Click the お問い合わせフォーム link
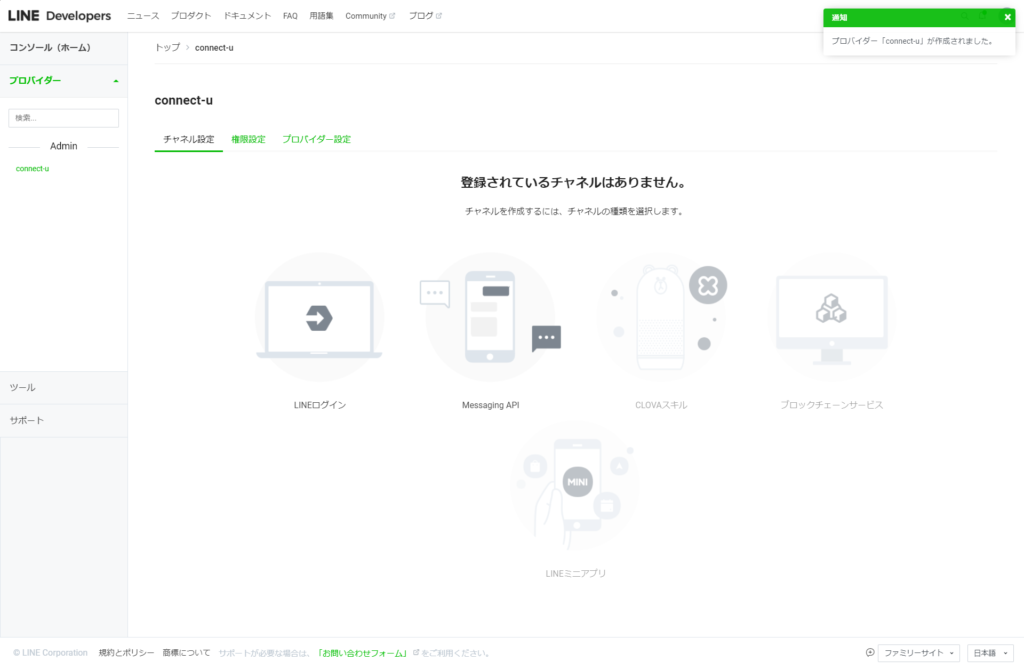This screenshot has height=669, width=1024. [x=362, y=653]
